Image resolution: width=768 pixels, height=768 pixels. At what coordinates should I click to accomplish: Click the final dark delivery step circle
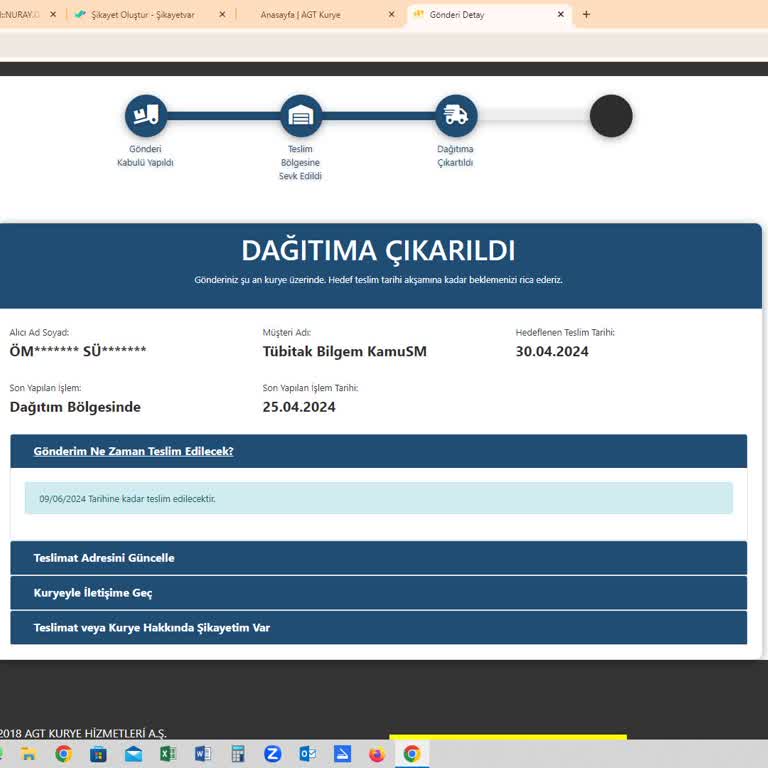point(611,116)
